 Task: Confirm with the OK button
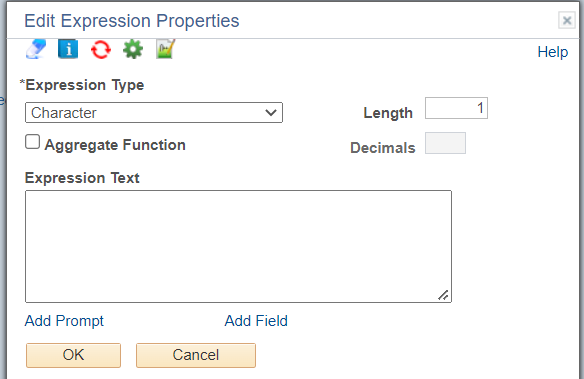click(x=73, y=355)
